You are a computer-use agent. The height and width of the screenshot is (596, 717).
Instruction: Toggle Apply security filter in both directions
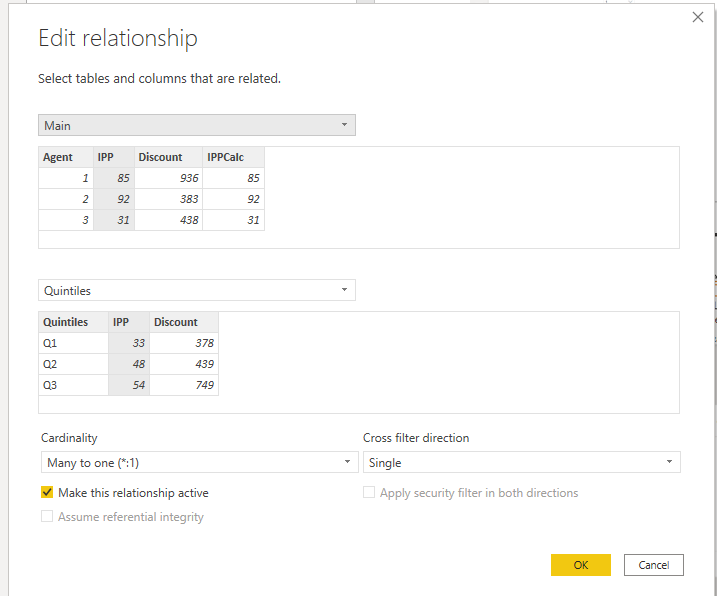(369, 492)
